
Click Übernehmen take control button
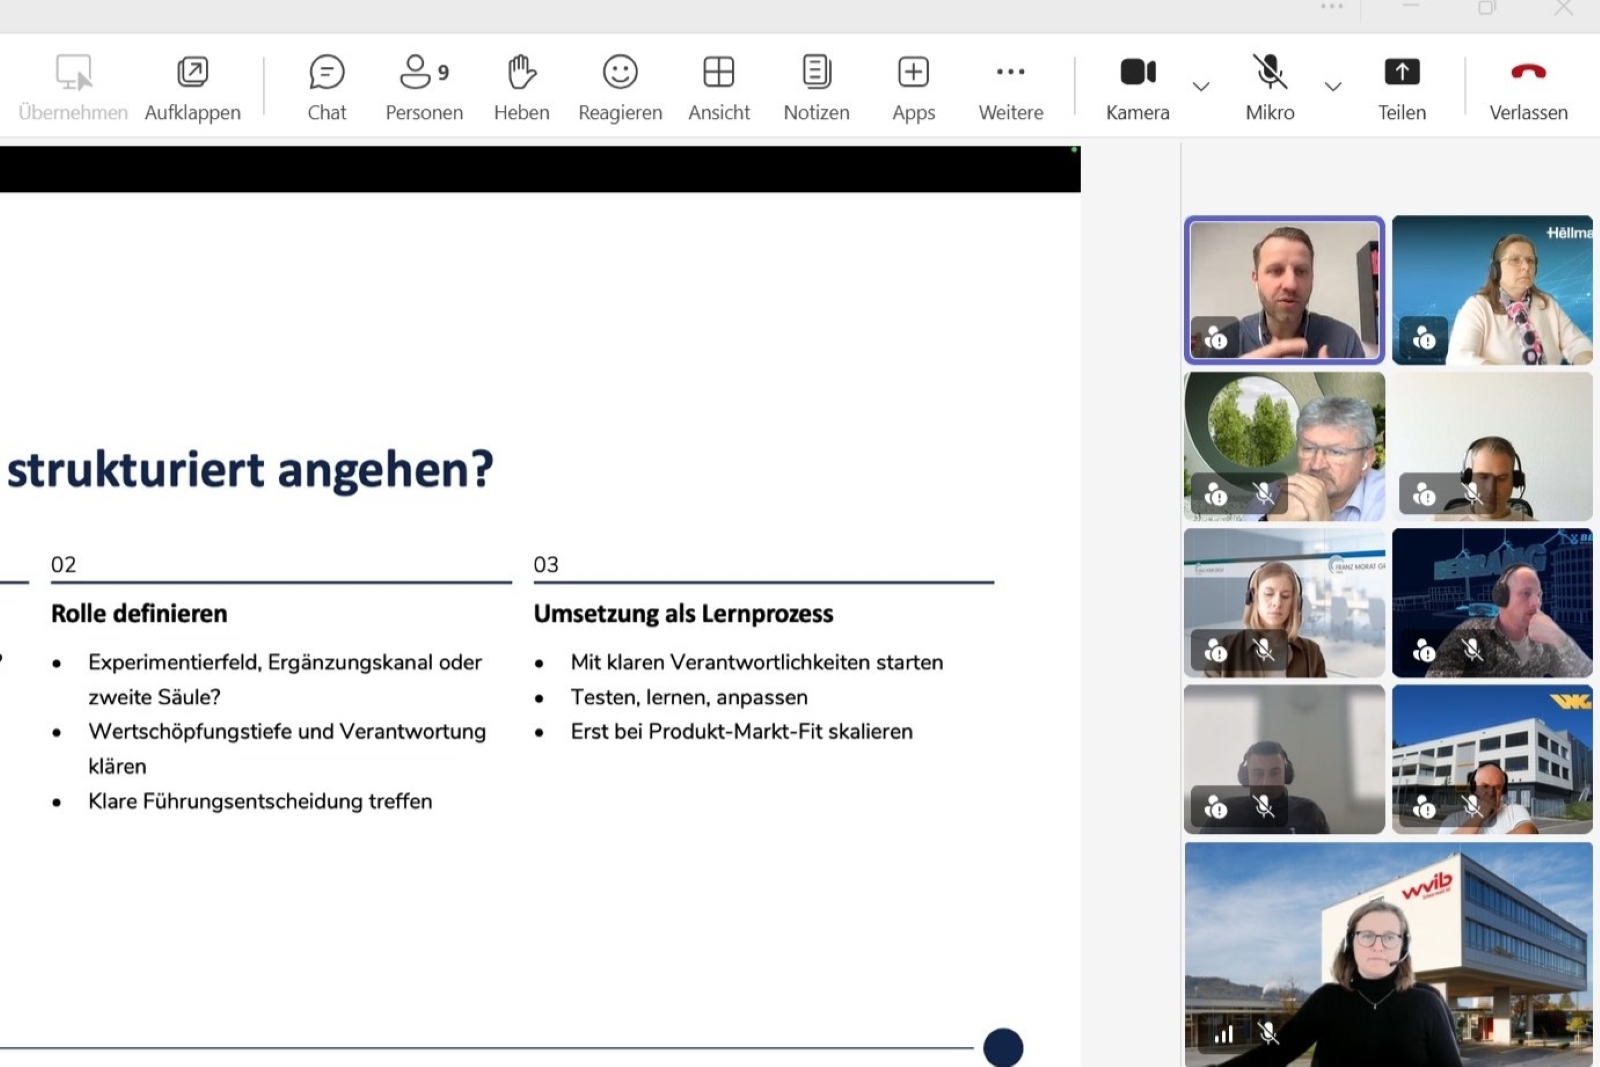coord(73,87)
